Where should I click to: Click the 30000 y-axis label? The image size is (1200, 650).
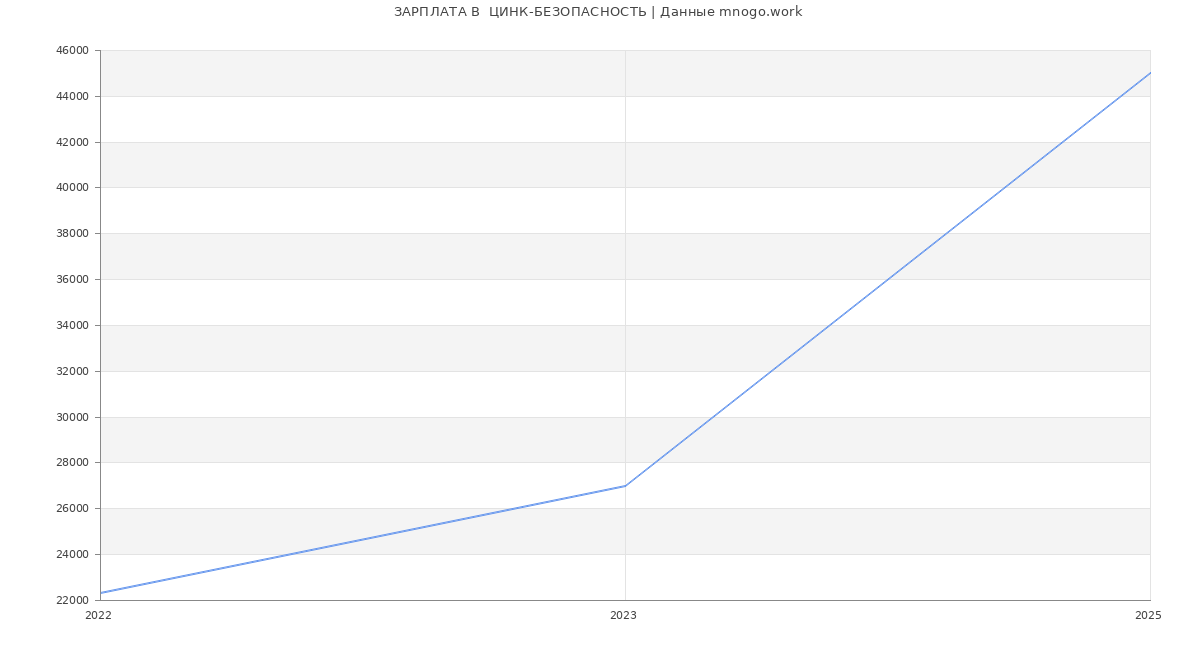tap(71, 417)
